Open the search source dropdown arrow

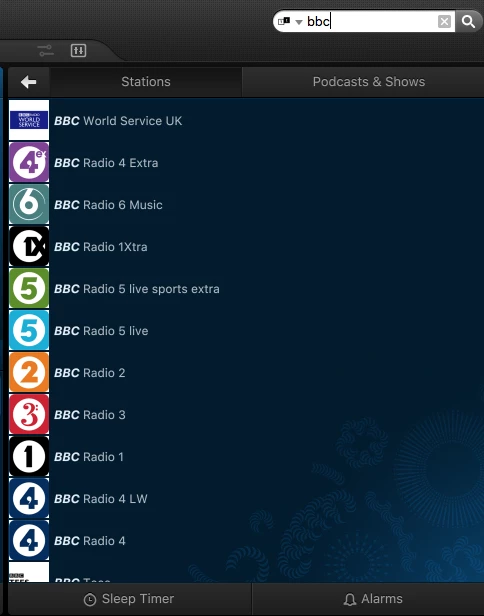(x=299, y=22)
